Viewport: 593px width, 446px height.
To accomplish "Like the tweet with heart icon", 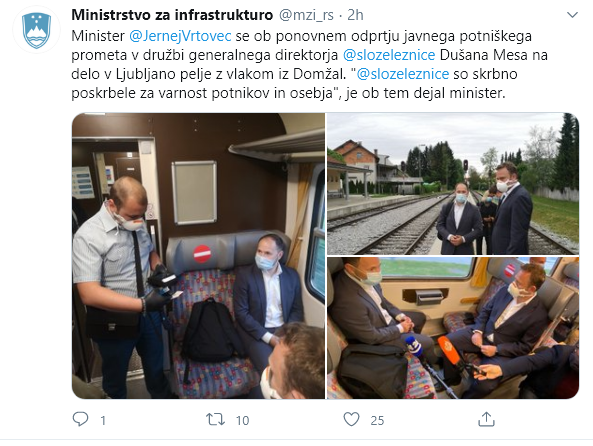I will point(351,420).
